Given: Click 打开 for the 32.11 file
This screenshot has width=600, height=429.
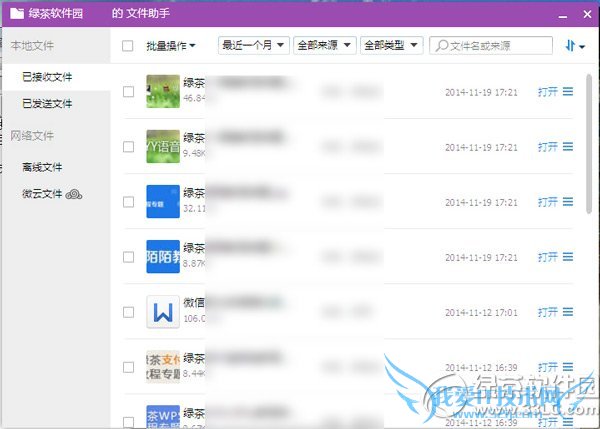Looking at the screenshot, I should click(x=548, y=202).
